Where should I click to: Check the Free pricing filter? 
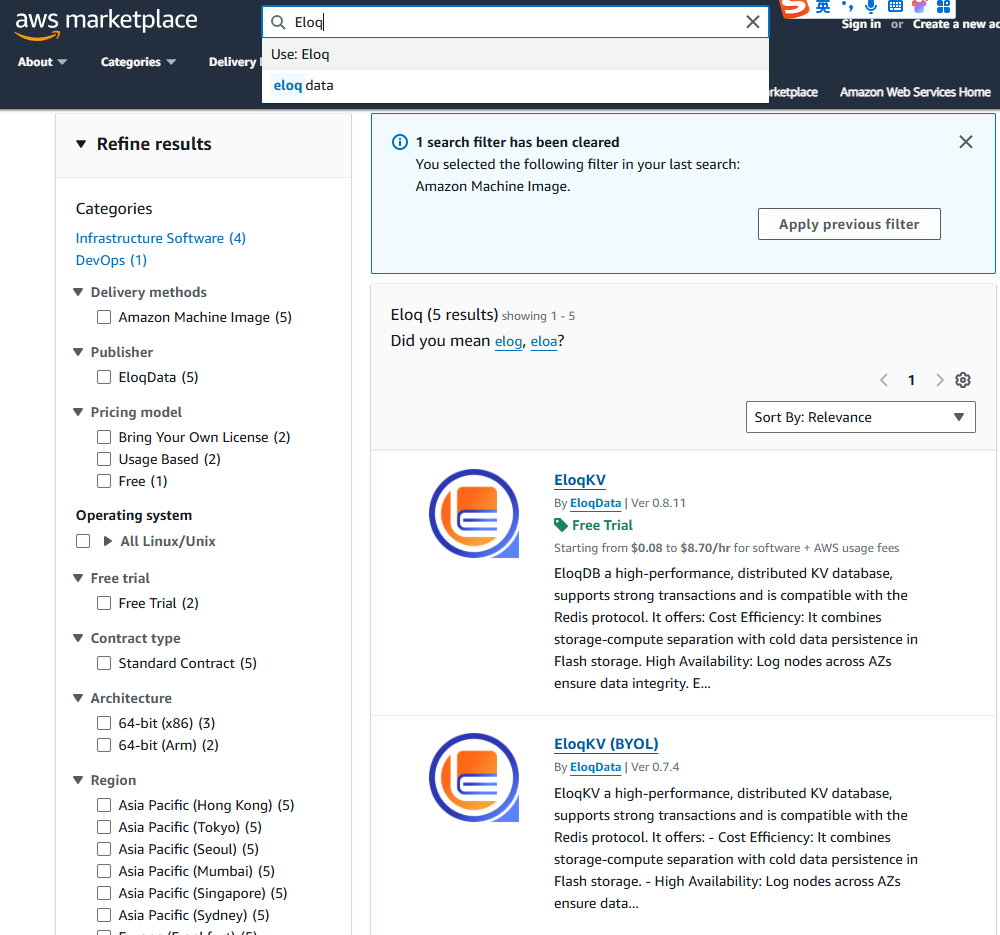[x=104, y=481]
